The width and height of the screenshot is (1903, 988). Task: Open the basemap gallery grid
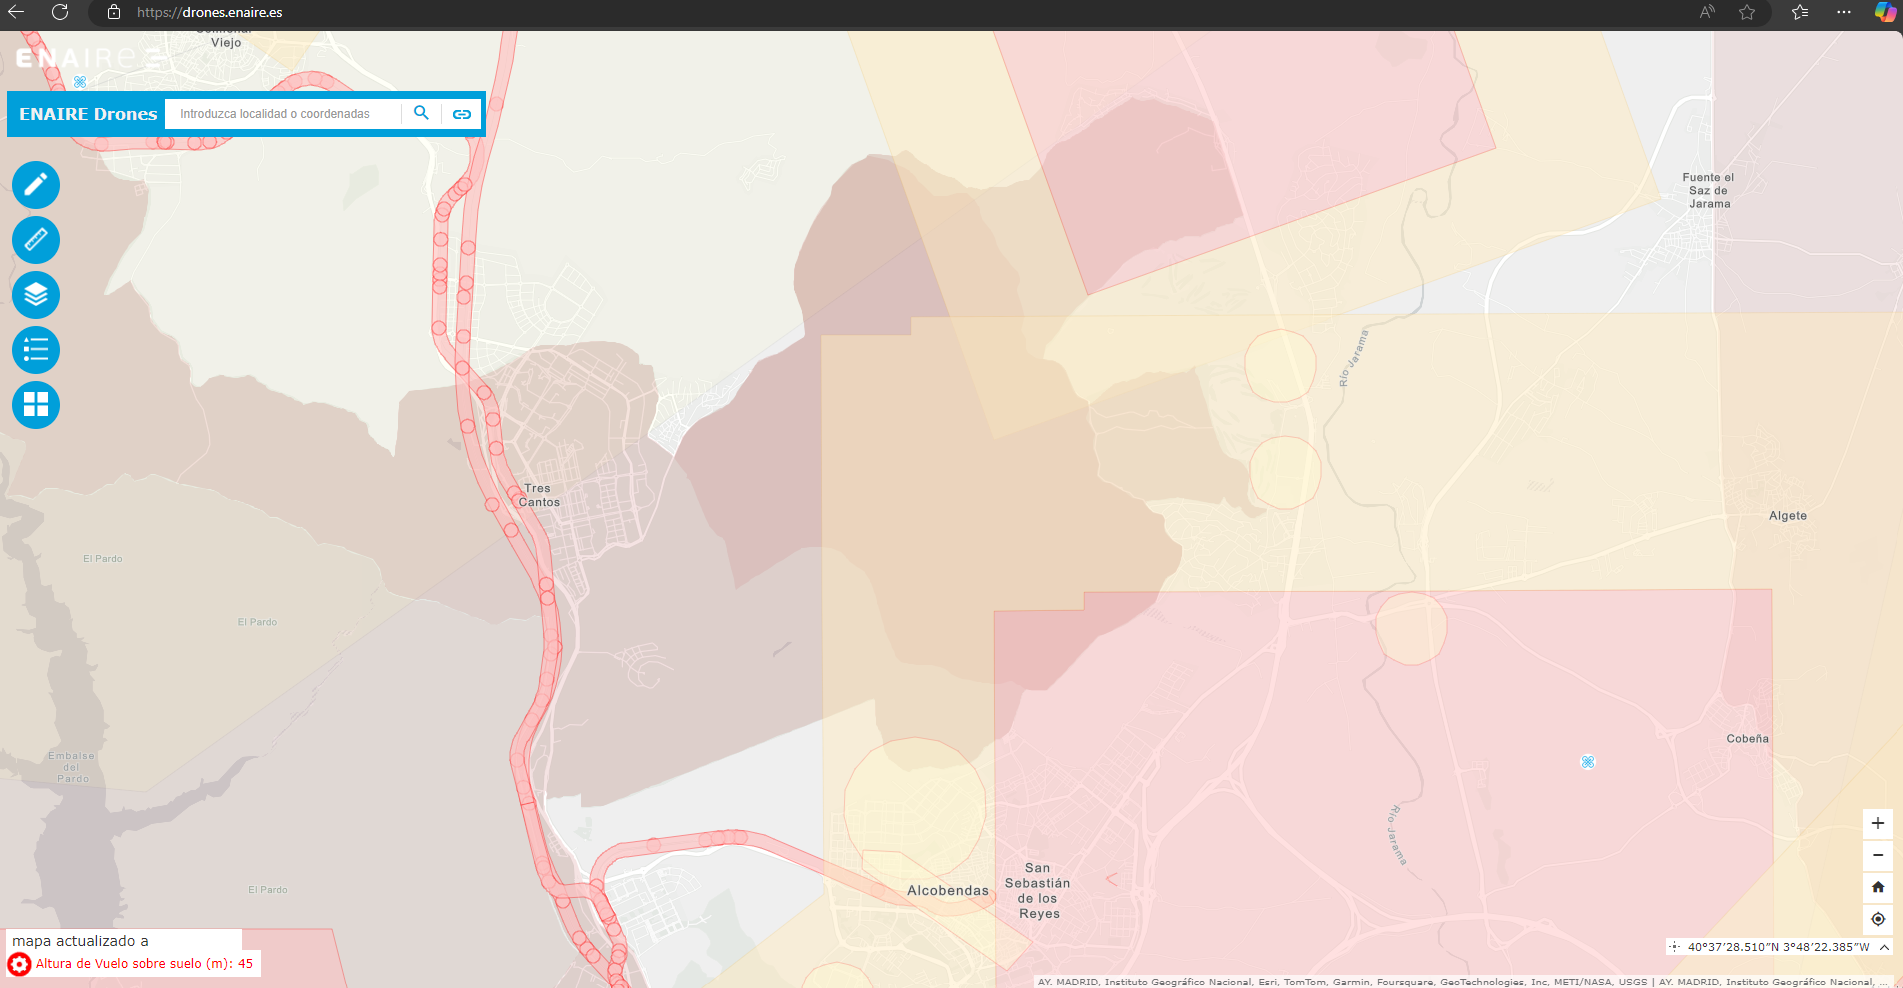click(36, 405)
